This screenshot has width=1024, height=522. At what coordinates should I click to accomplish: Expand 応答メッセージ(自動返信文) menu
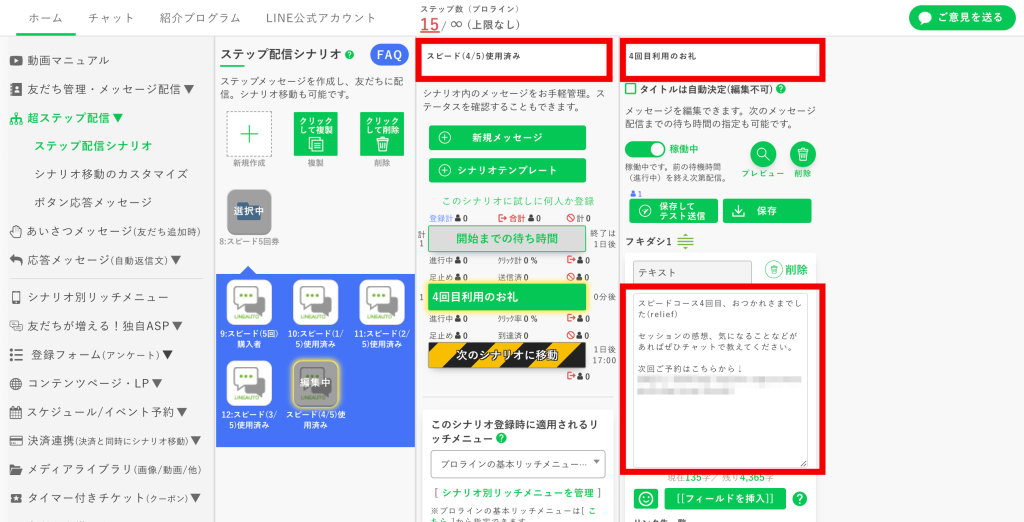pos(95,260)
